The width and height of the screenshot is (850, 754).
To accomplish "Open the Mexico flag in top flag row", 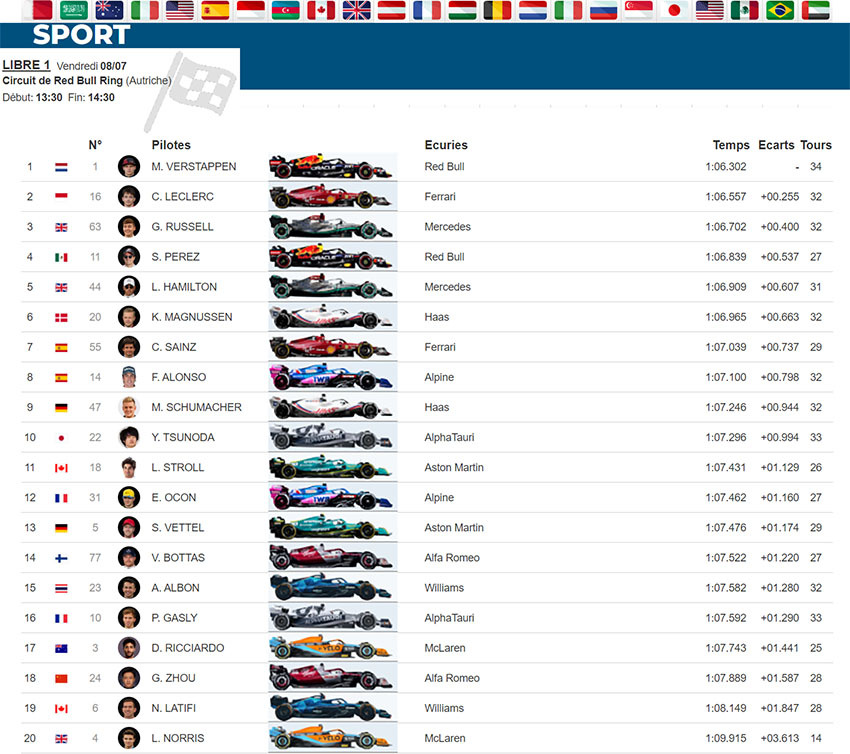I will click(745, 10).
